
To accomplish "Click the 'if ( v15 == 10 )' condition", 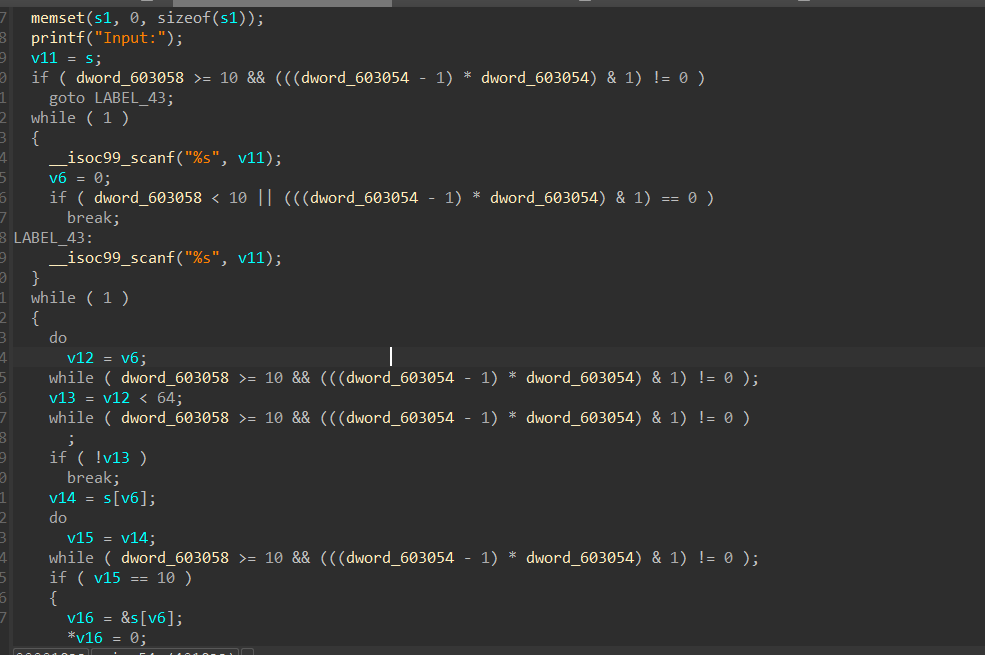I will pos(120,578).
